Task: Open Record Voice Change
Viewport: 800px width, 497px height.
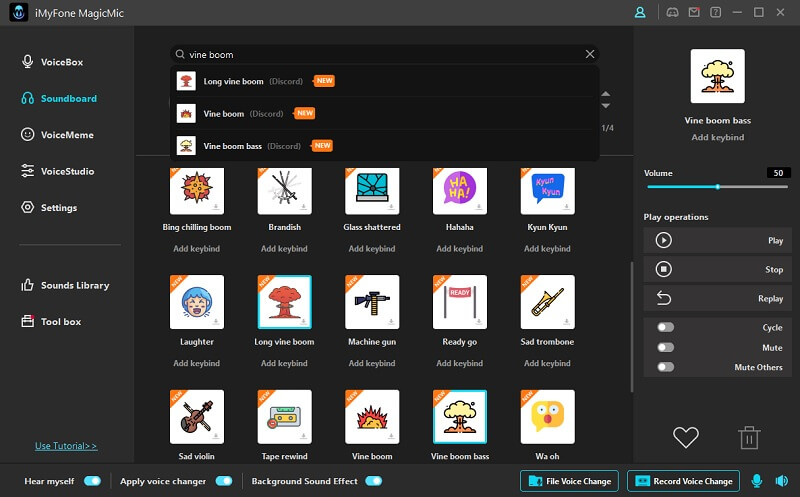Action: click(683, 481)
